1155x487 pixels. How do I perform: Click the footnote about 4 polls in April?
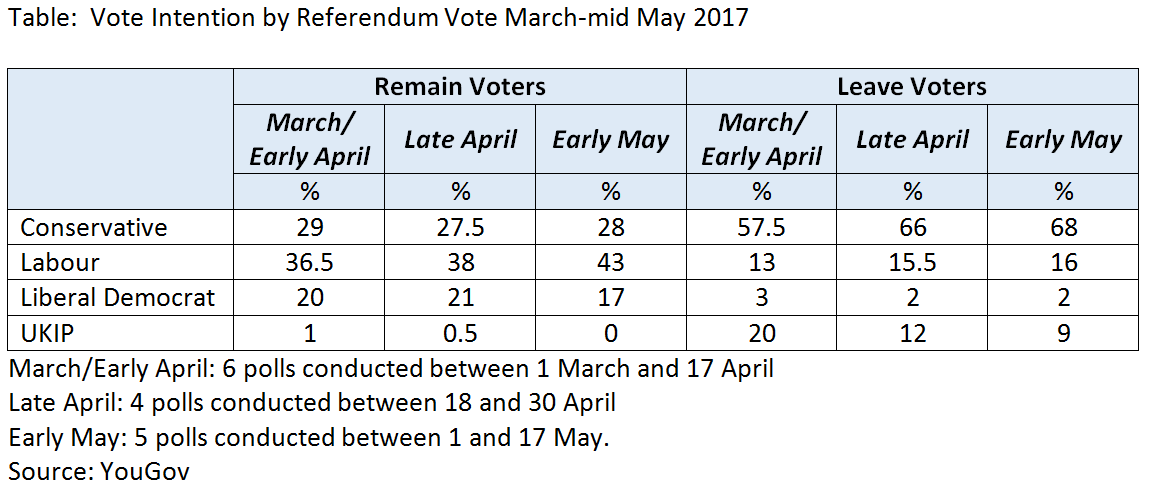(x=312, y=402)
